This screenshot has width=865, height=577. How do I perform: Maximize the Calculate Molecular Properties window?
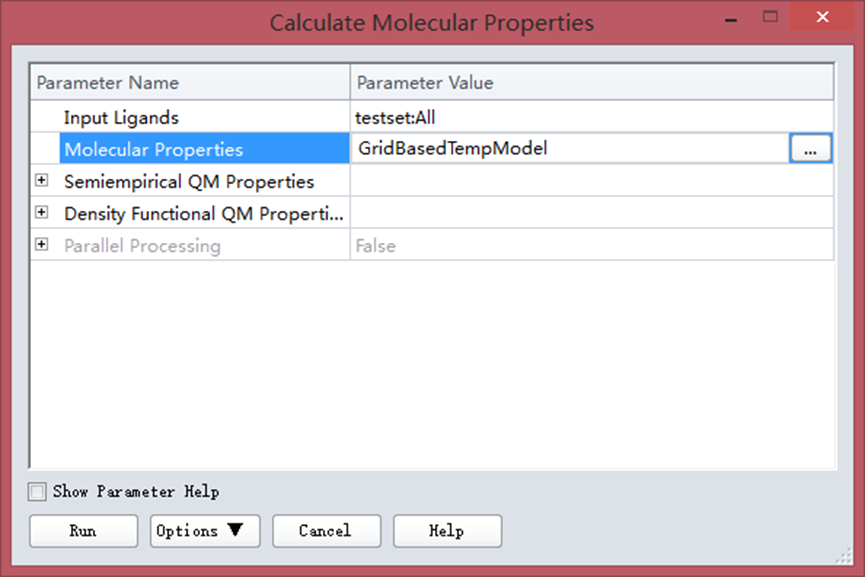coord(770,17)
